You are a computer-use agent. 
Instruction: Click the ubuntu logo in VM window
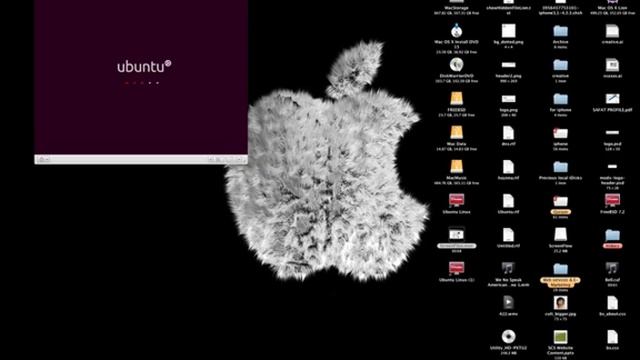(x=144, y=67)
